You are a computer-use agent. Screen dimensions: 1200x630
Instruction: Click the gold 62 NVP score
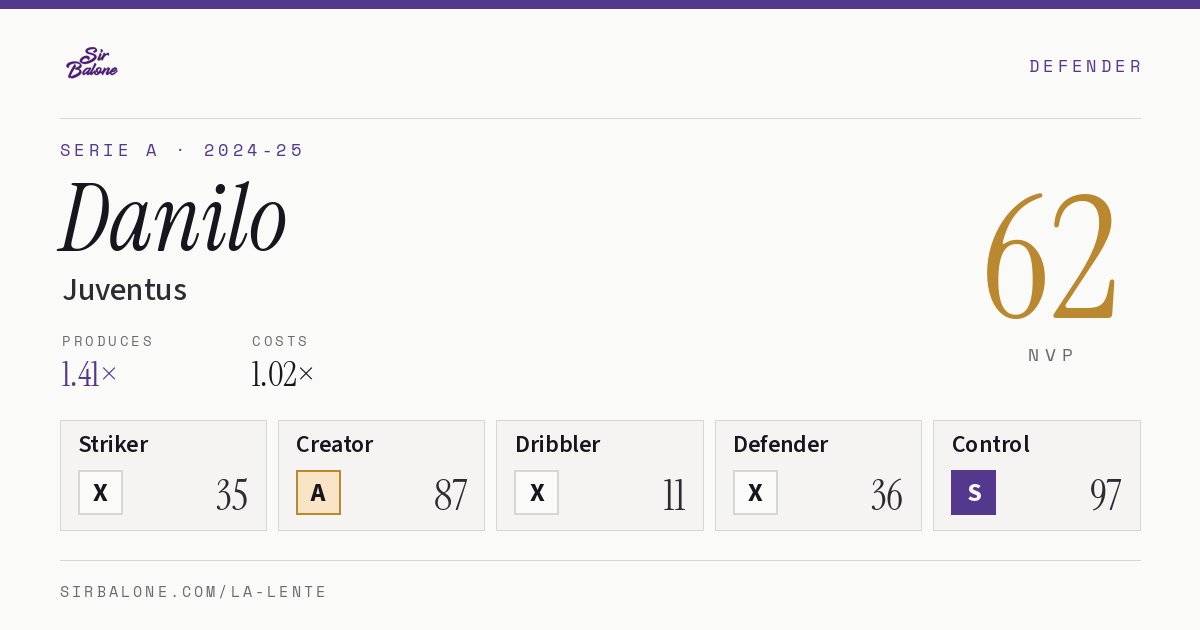pyautogui.click(x=1051, y=255)
